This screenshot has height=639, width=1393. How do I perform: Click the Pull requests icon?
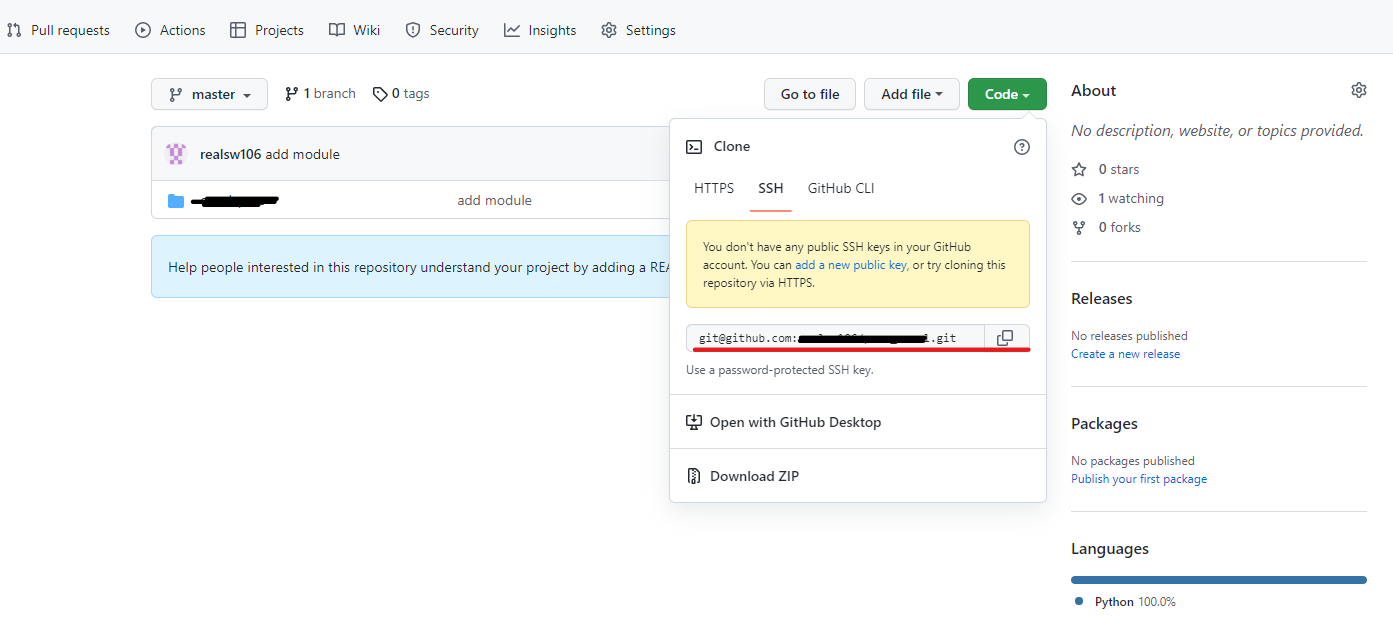click(x=14, y=30)
